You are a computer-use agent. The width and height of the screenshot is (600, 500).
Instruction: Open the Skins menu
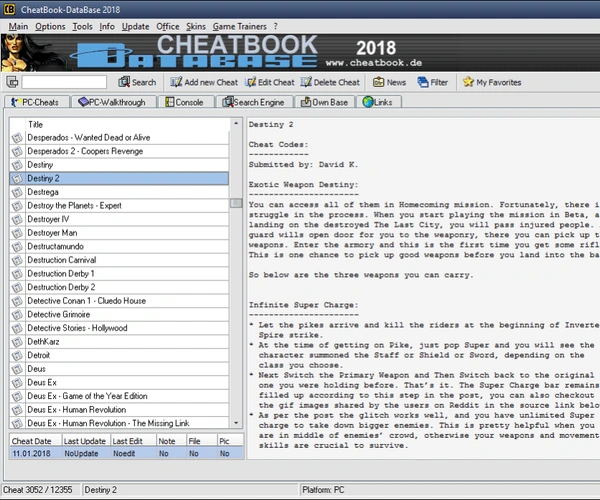[x=196, y=26]
